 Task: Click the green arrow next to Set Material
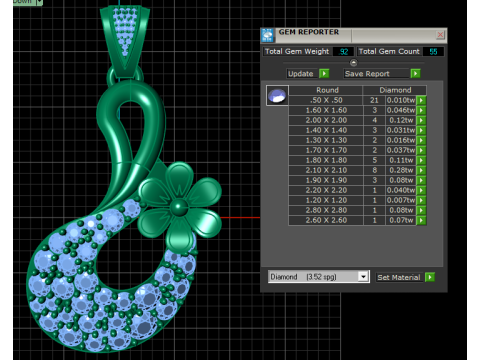tap(430, 277)
